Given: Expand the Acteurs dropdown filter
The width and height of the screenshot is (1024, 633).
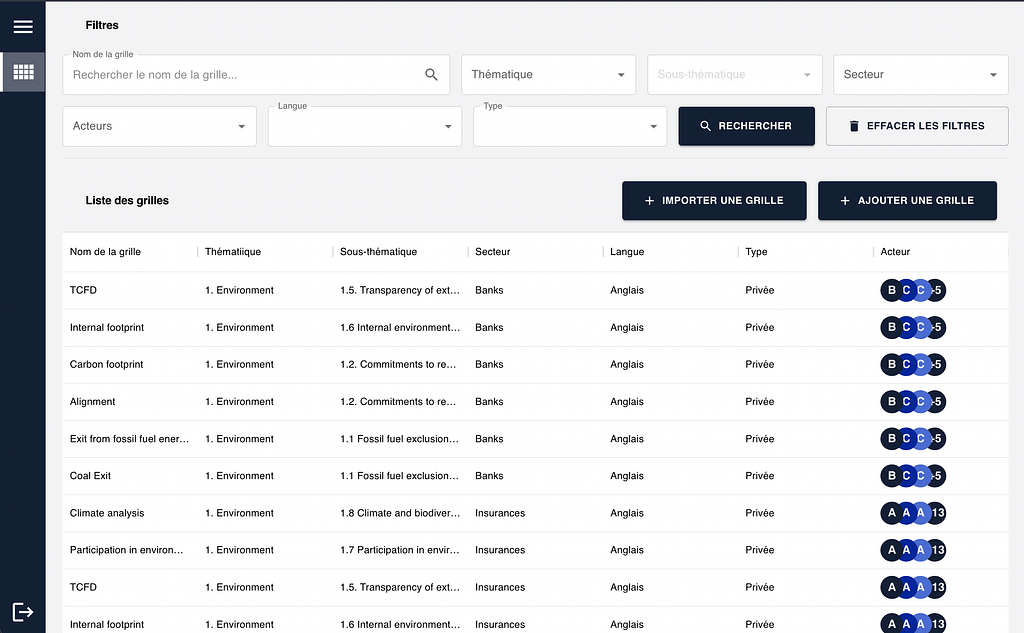Looking at the screenshot, I should click(159, 127).
